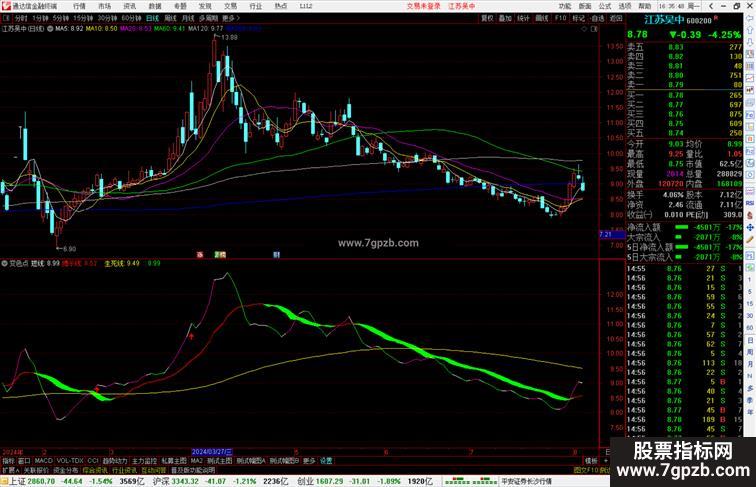Open the 资金分布 tab
Screen dimensions: 756x487
pos(66,470)
